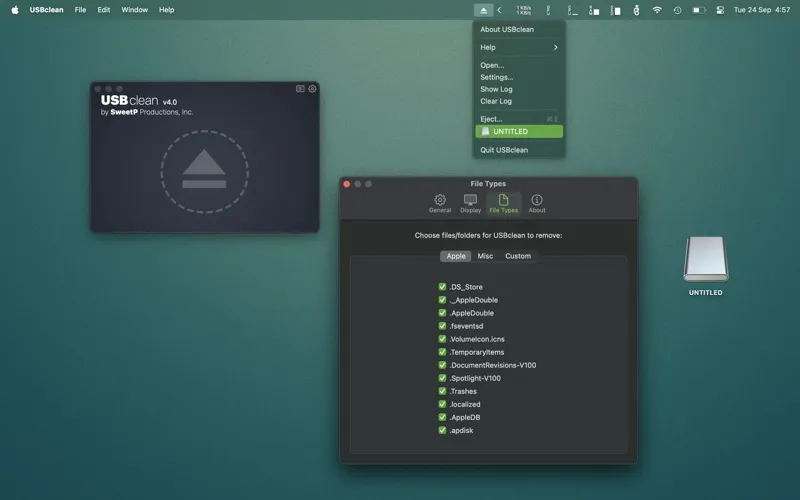Image resolution: width=800 pixels, height=500 pixels.
Task: Select About USBclean menu entry
Action: point(519,30)
